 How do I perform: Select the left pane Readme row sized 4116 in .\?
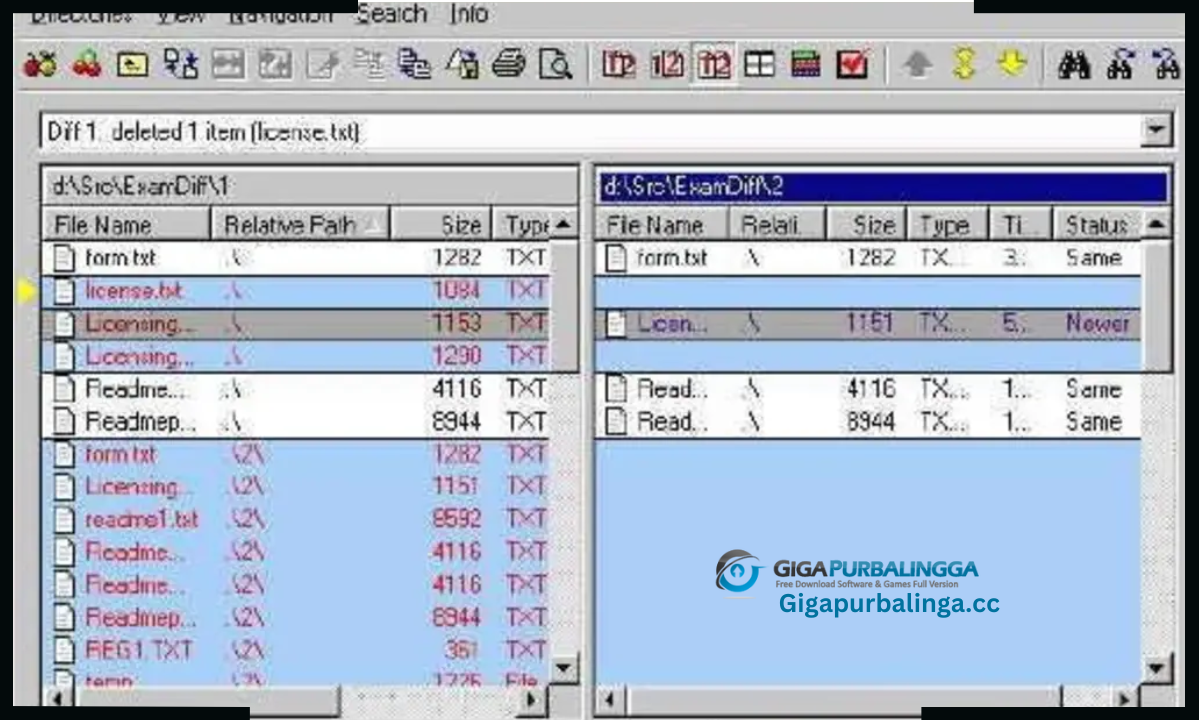point(296,389)
